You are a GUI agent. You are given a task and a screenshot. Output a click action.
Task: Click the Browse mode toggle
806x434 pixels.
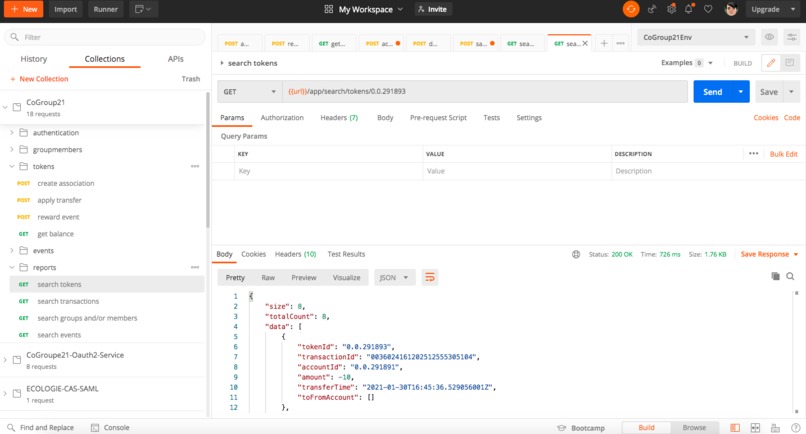pyautogui.click(x=694, y=427)
